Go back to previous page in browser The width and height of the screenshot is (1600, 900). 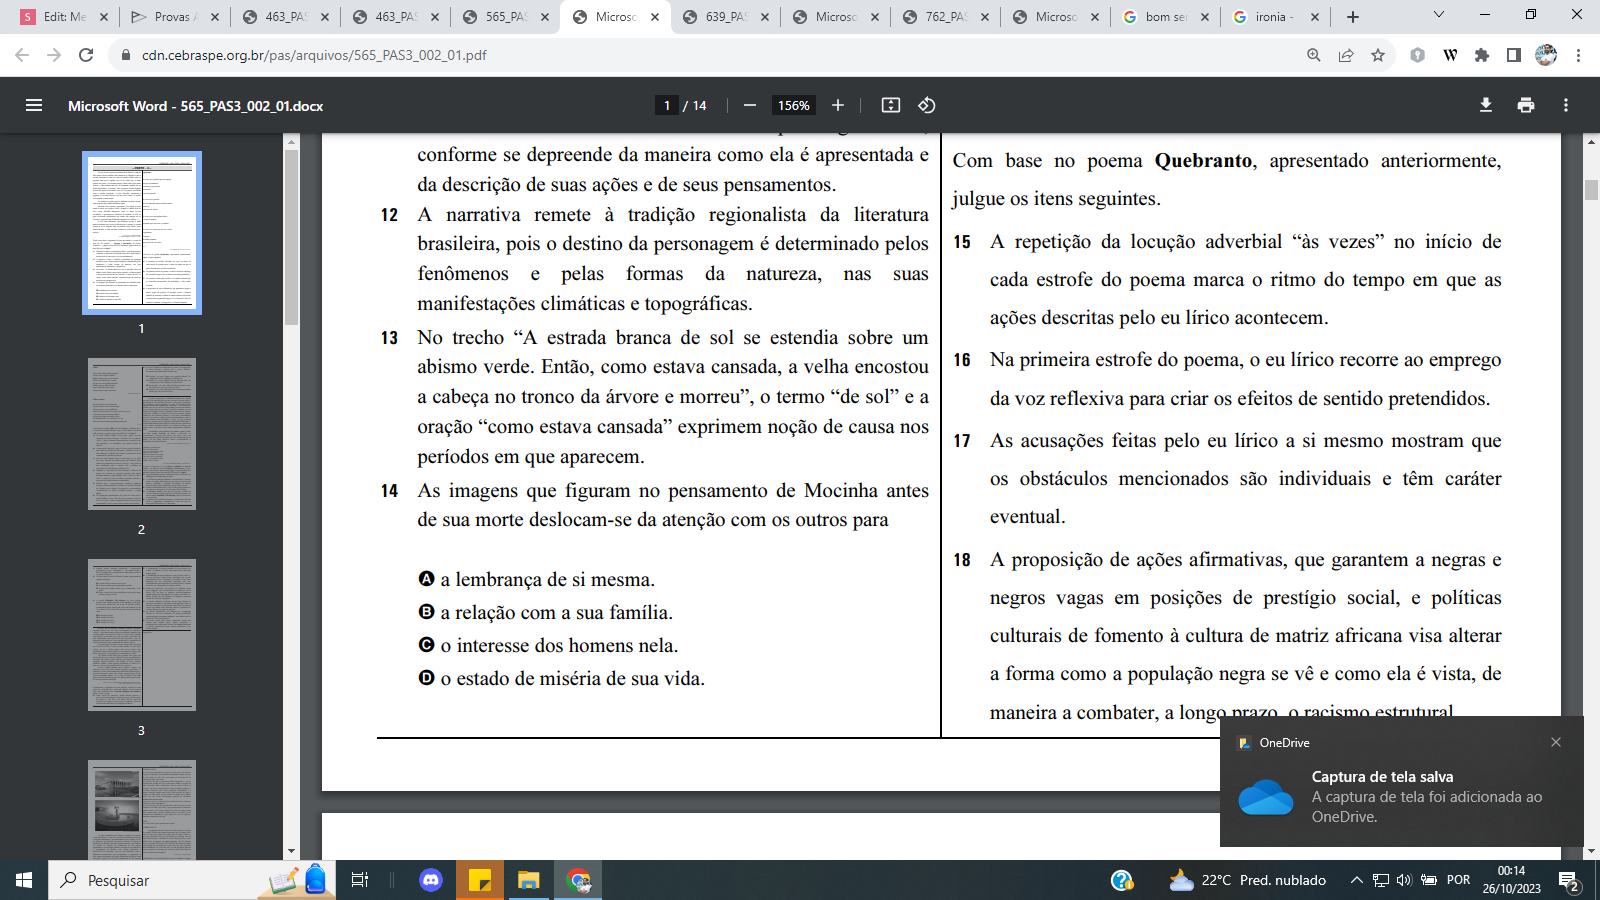coord(22,55)
